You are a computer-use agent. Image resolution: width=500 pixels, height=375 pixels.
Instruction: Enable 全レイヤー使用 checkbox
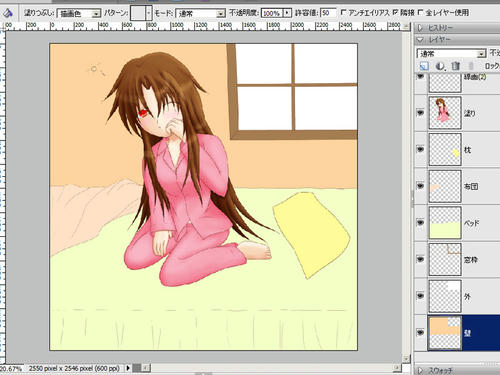421,13
